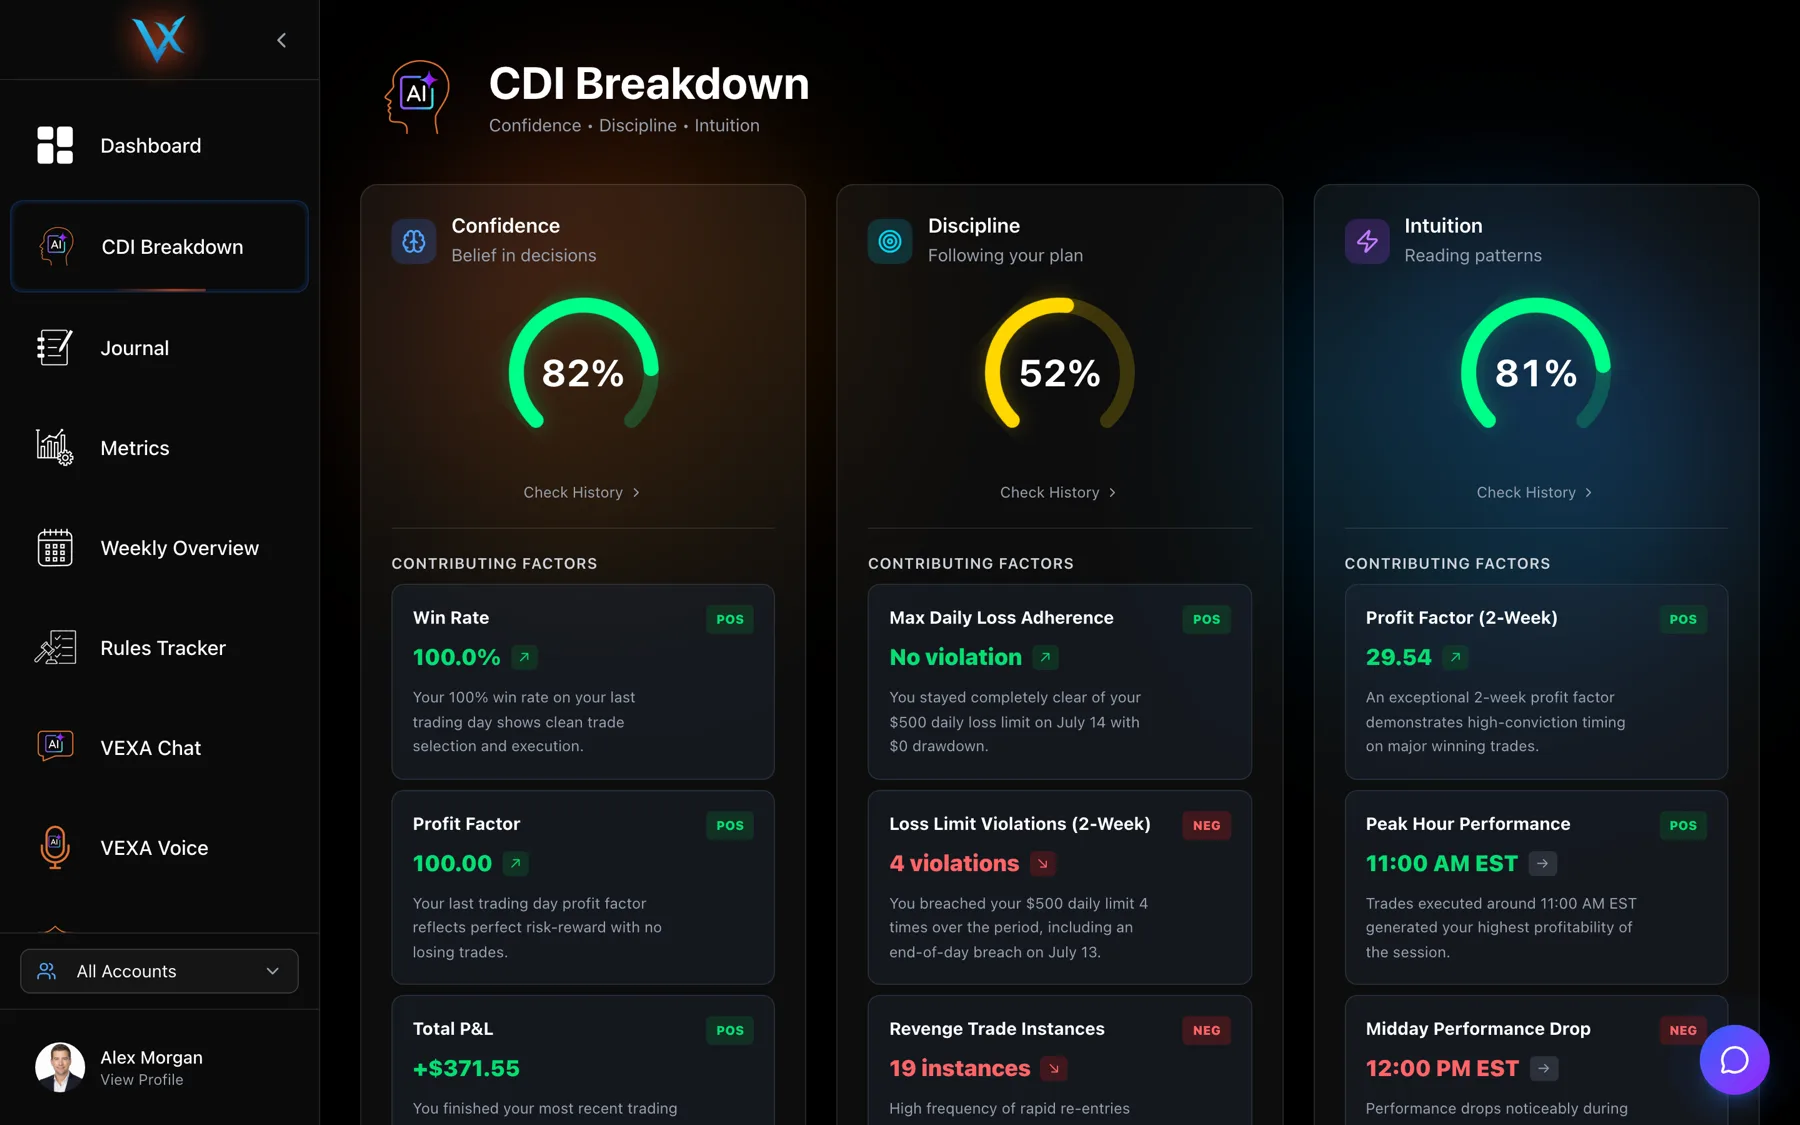Click the chevron beside Intuition Check History
This screenshot has height=1125, width=1800.
tap(1588, 492)
